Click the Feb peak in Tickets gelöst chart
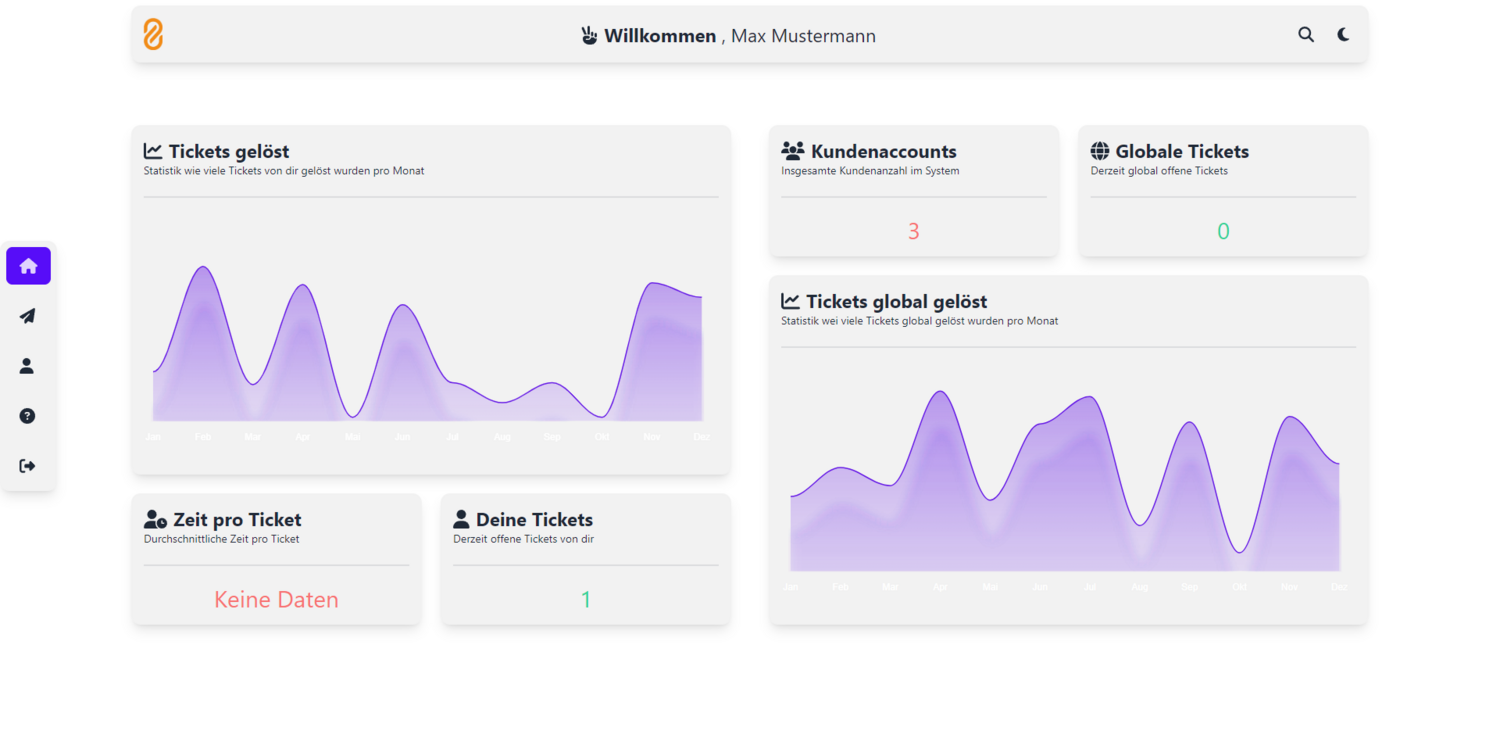Viewport: 1500px width, 731px height. (203, 268)
